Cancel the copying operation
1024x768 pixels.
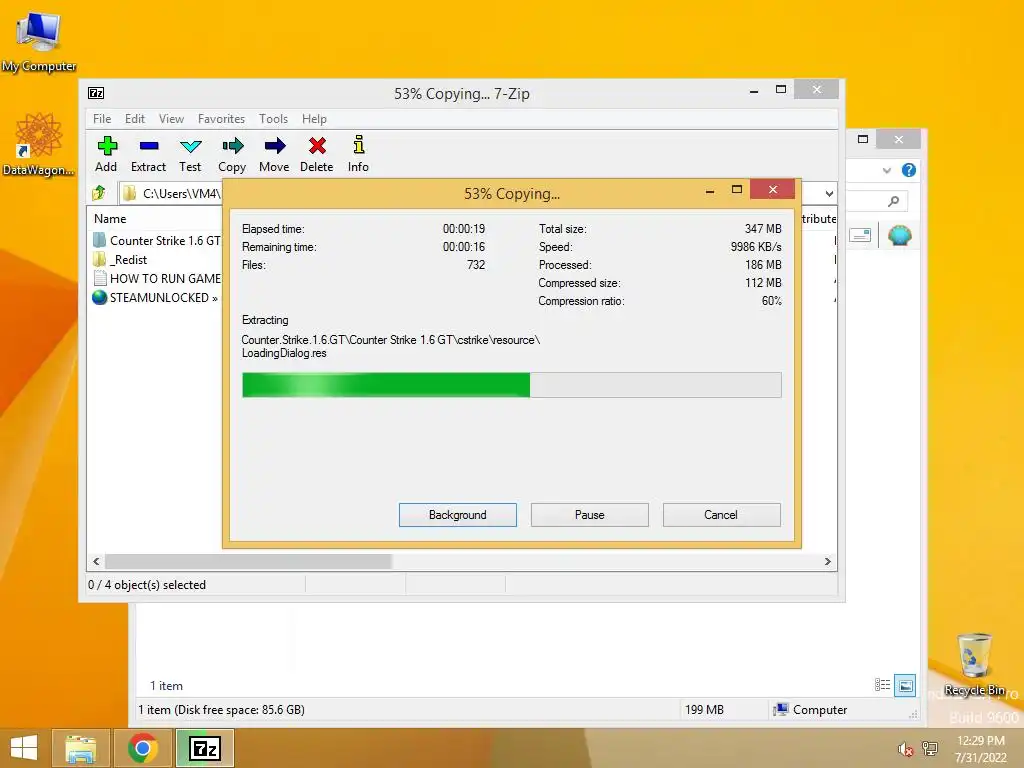click(x=722, y=515)
